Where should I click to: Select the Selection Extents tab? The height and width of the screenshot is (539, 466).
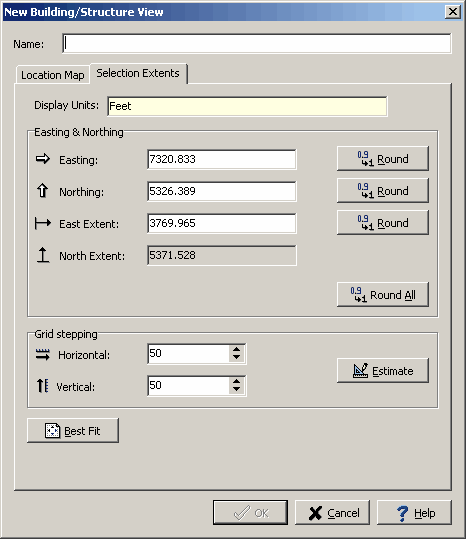pos(138,73)
